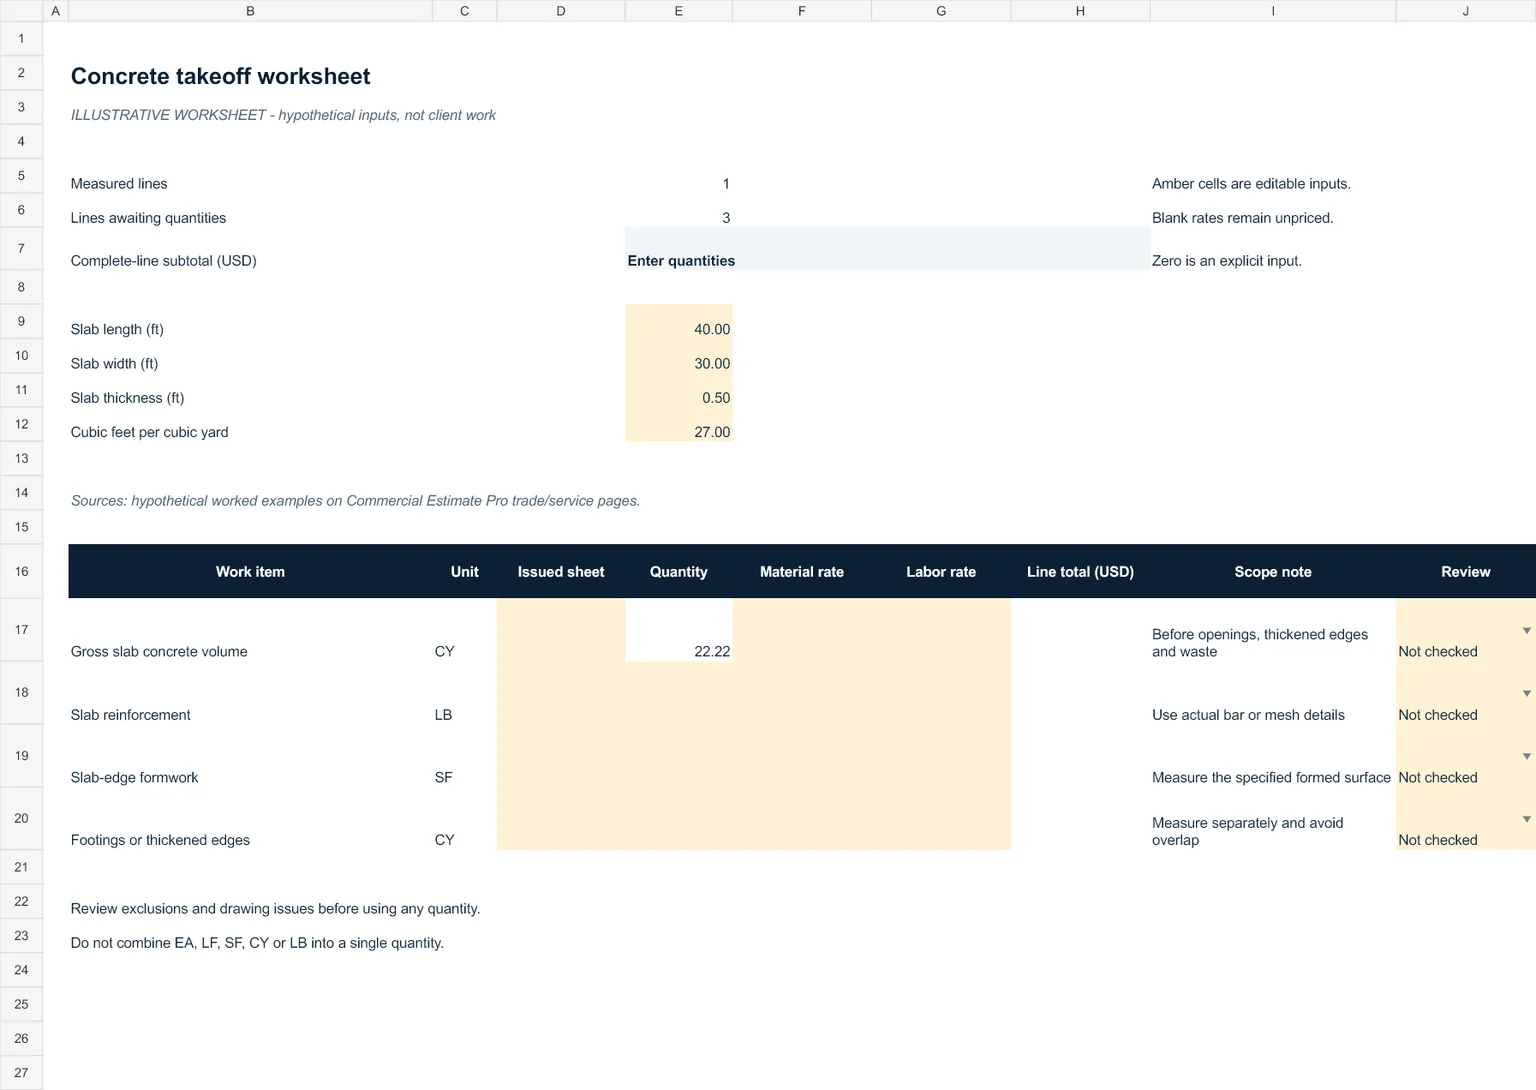Open the Review dropdown for Gross slab concrete volume
The width and height of the screenshot is (1536, 1090).
1526,631
